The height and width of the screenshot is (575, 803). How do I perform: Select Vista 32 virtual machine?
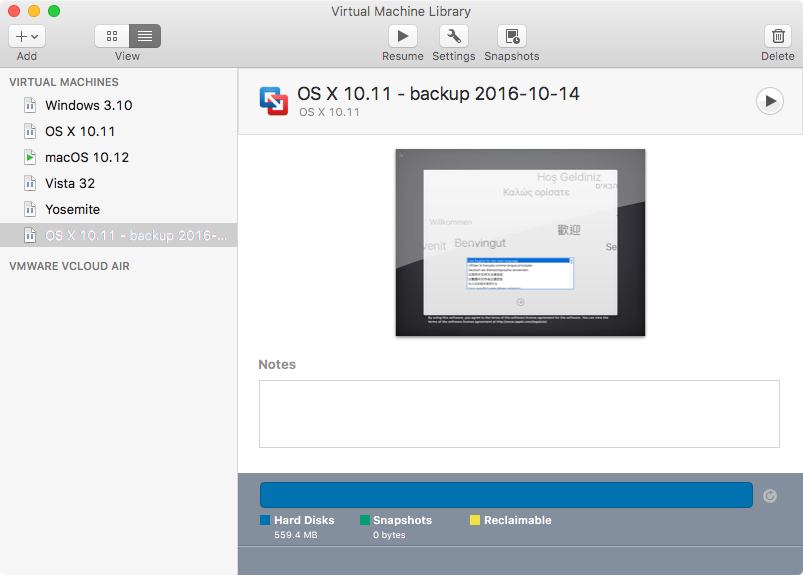click(x=118, y=183)
